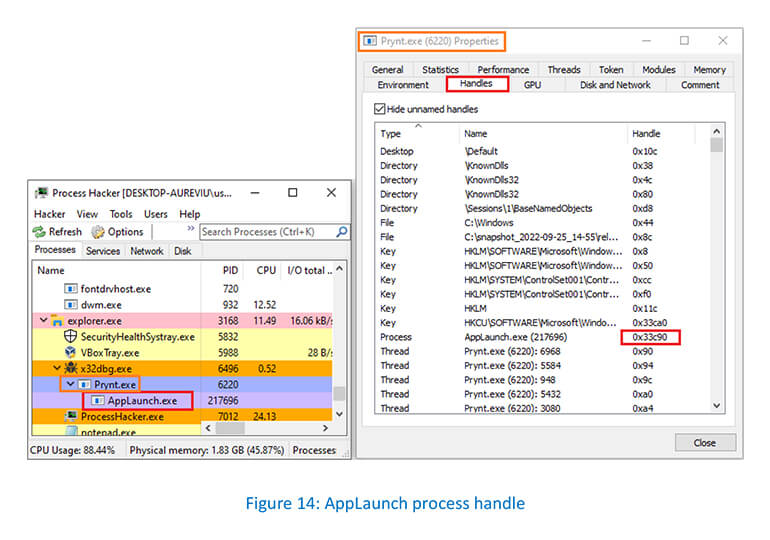Sort handles by the Type column header
This screenshot has width=770, height=540.
[417, 134]
